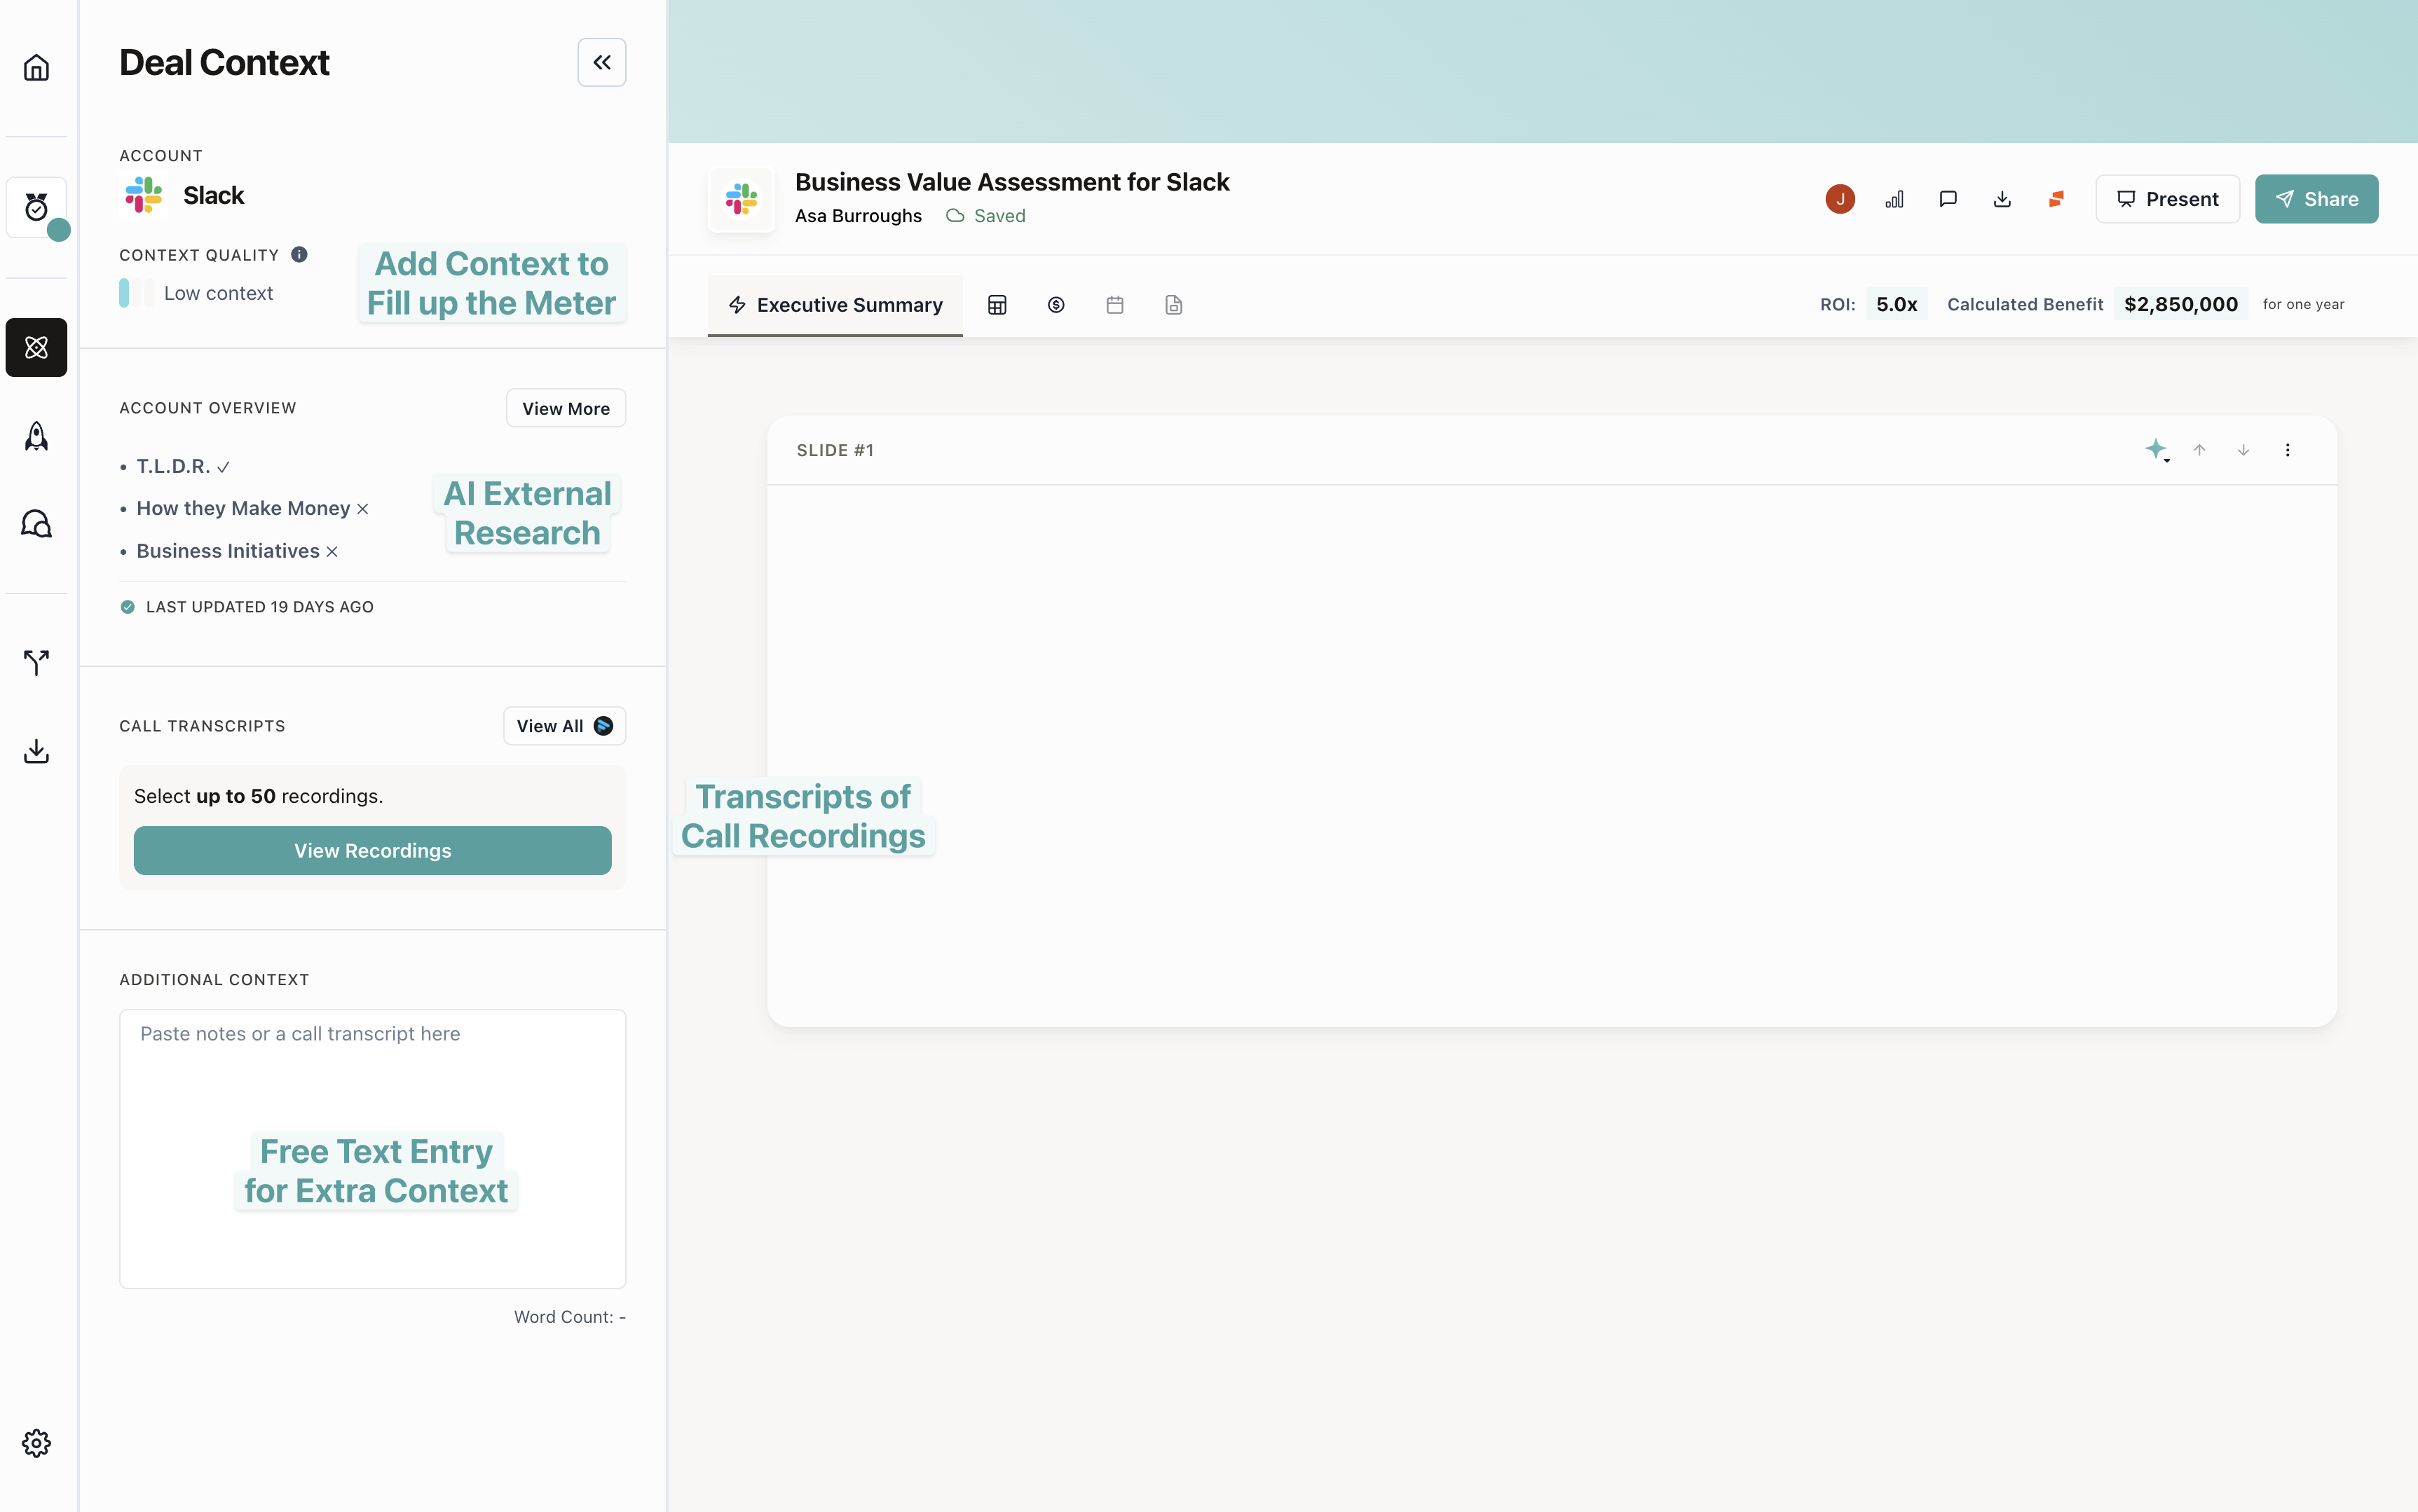Screen dimensions: 2418x1512
Task: Open Slide #1 three-dot options menu
Action: pyautogui.click(x=2287, y=450)
